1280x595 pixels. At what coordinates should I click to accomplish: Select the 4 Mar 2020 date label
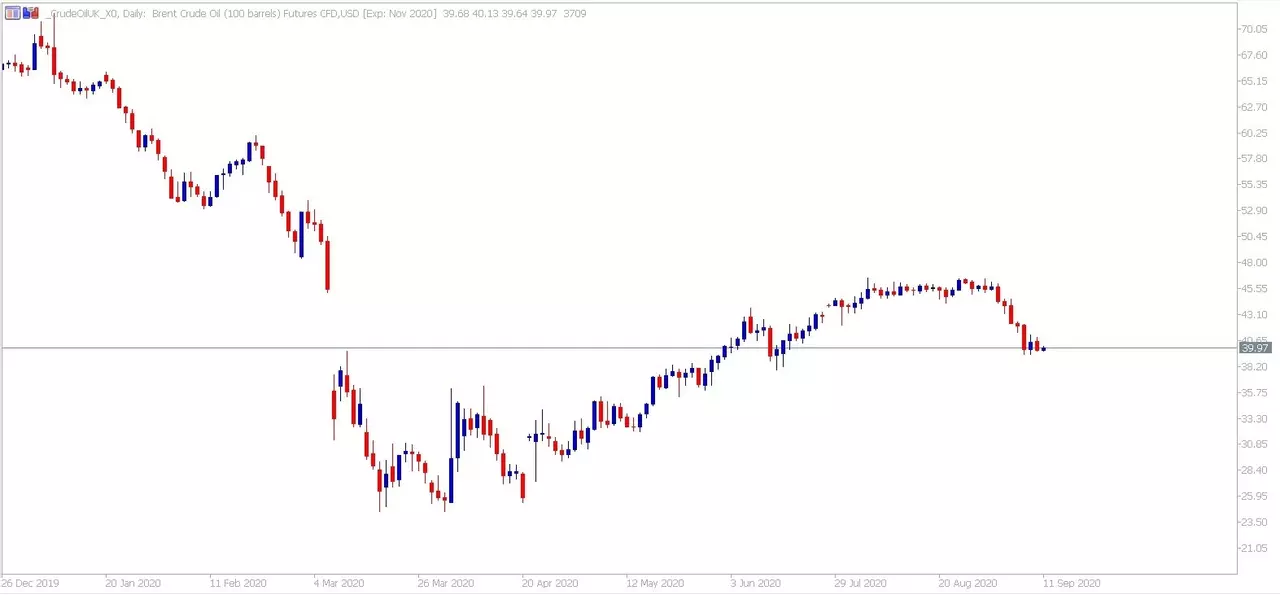click(x=341, y=583)
